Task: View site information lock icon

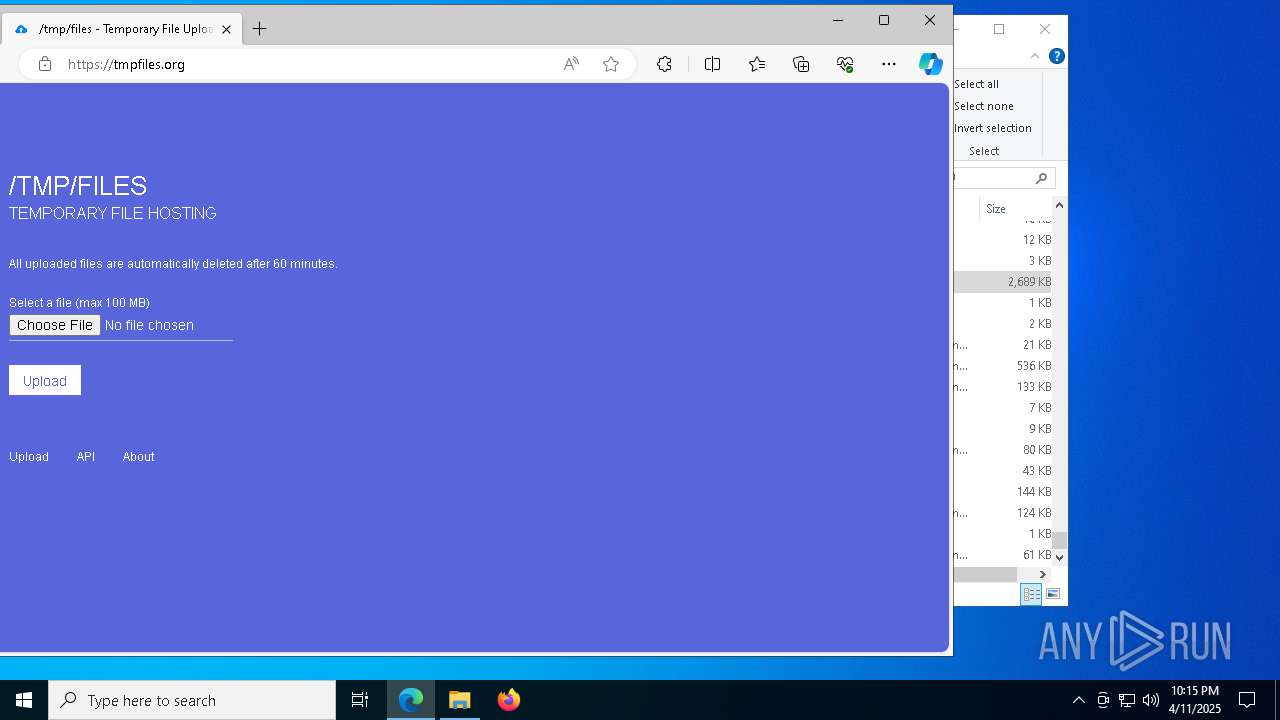Action: click(44, 64)
